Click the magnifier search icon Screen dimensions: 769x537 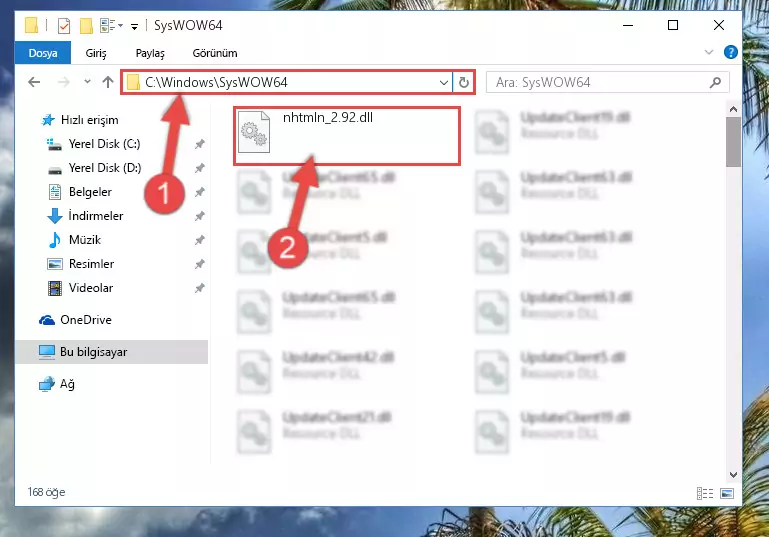(715, 82)
